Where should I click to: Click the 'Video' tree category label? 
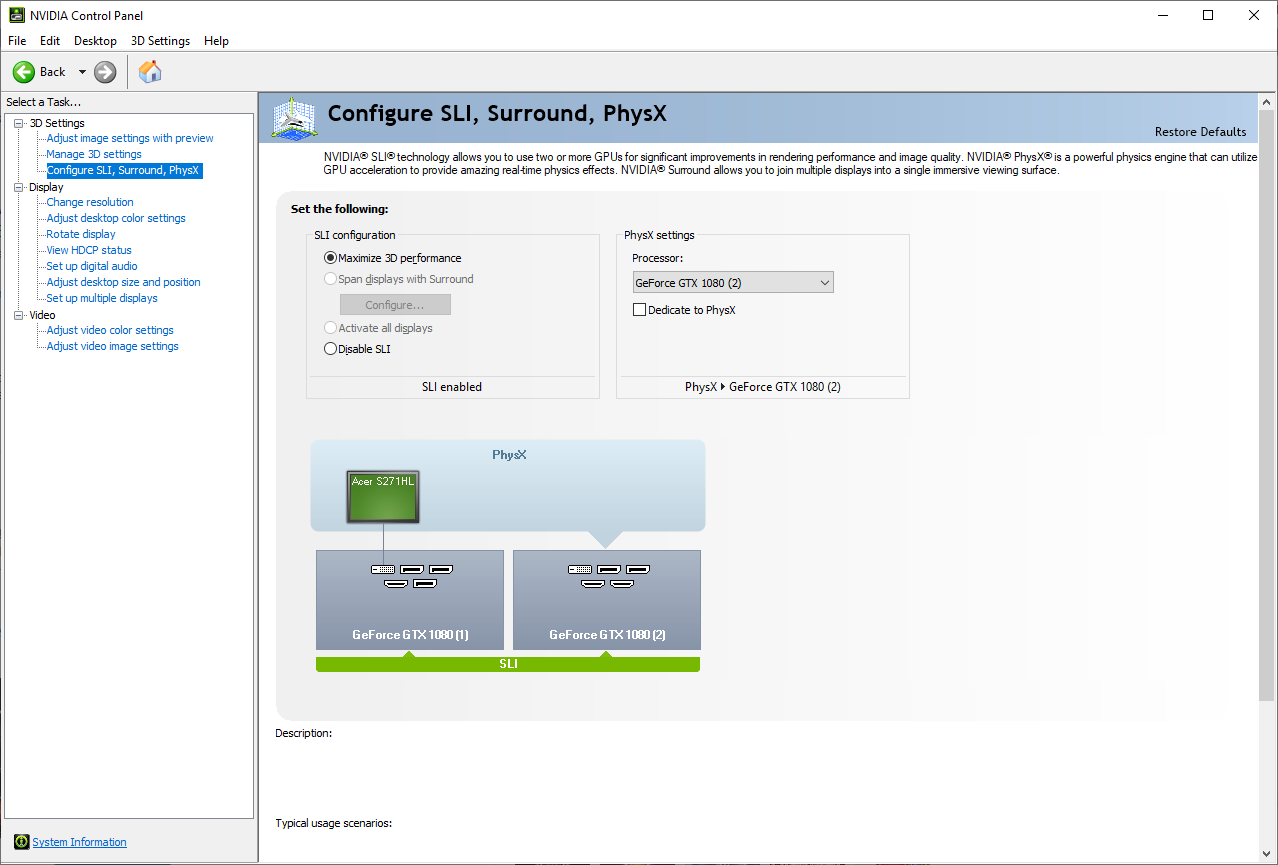[42, 315]
